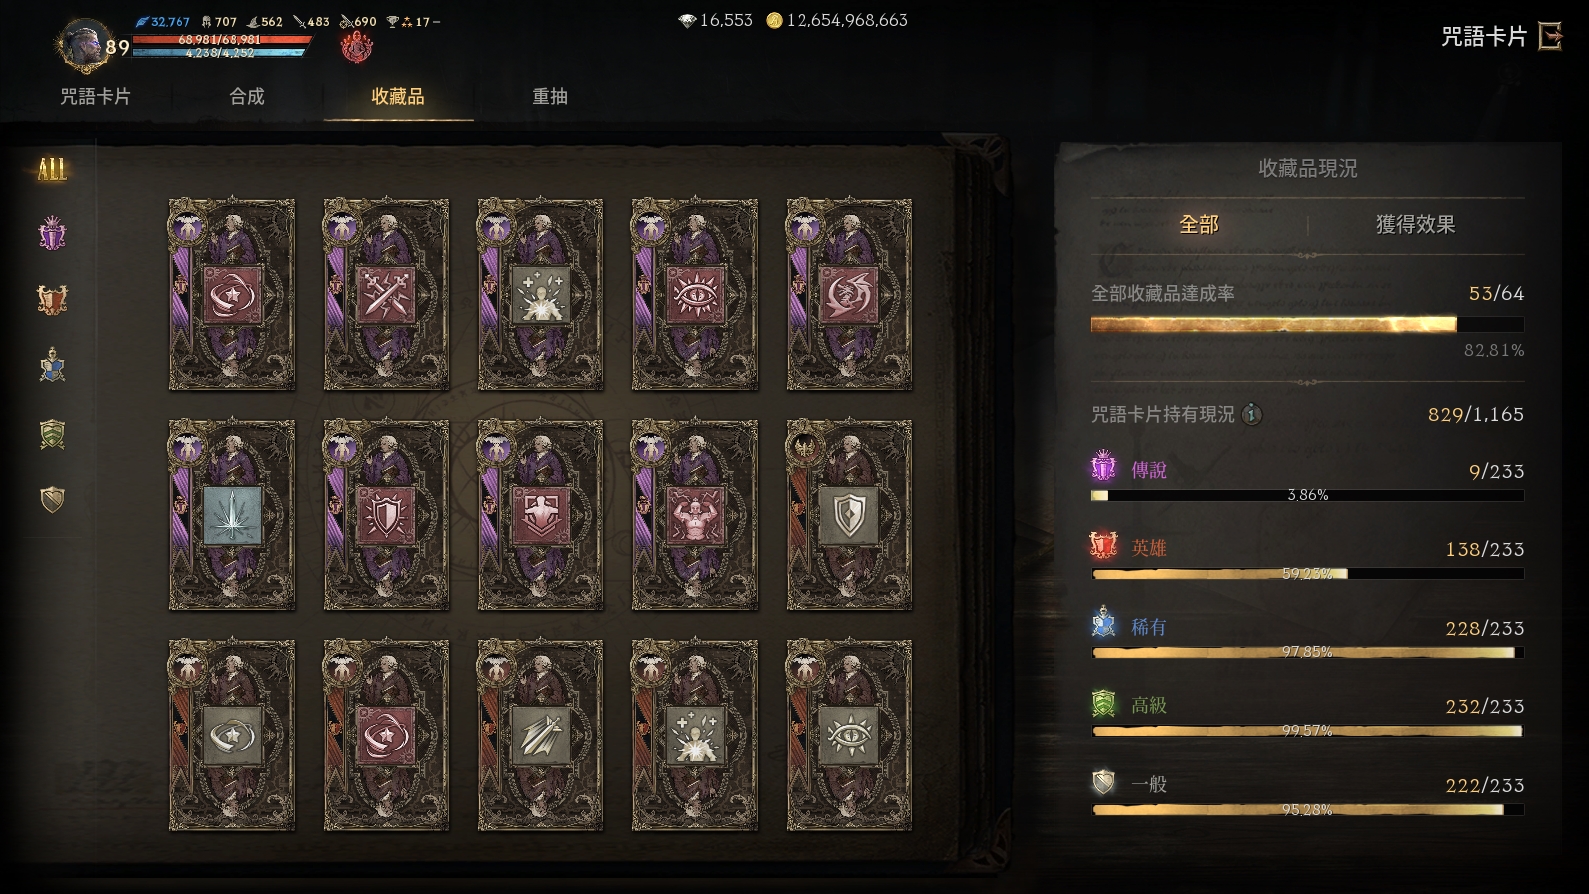Switch to the 咒語卡片 tab
Viewport: 1589px width, 894px height.
pos(95,96)
